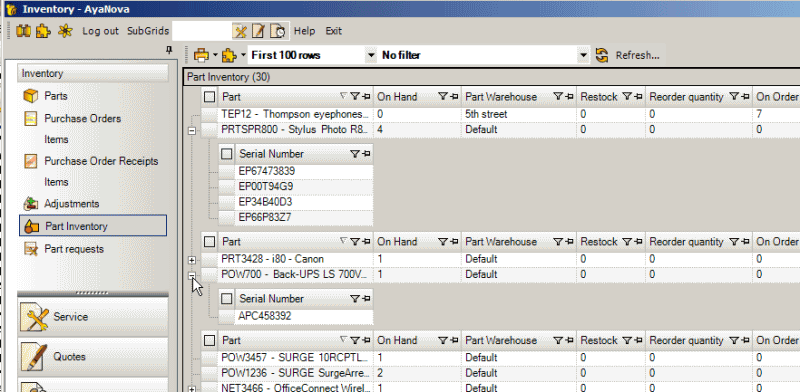This screenshot has width=800, height=392.
Task: Pin the Serial Number column above APC458392
Action: click(366, 299)
